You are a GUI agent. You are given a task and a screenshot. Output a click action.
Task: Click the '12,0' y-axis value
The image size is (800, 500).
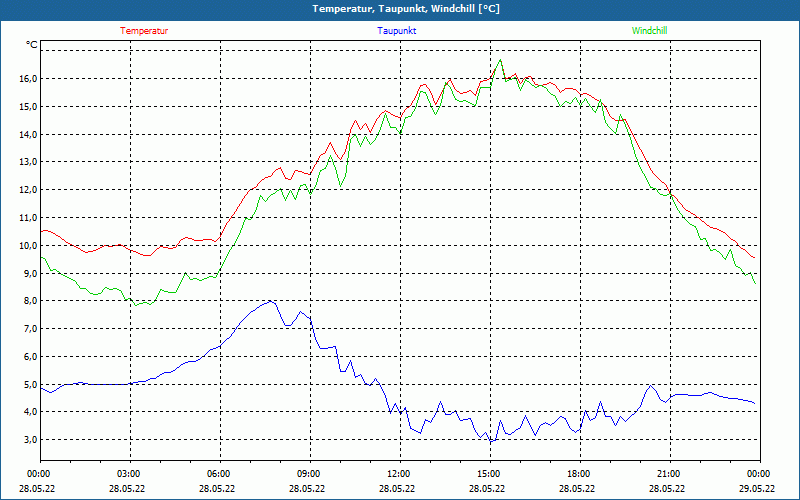[x=28, y=190]
